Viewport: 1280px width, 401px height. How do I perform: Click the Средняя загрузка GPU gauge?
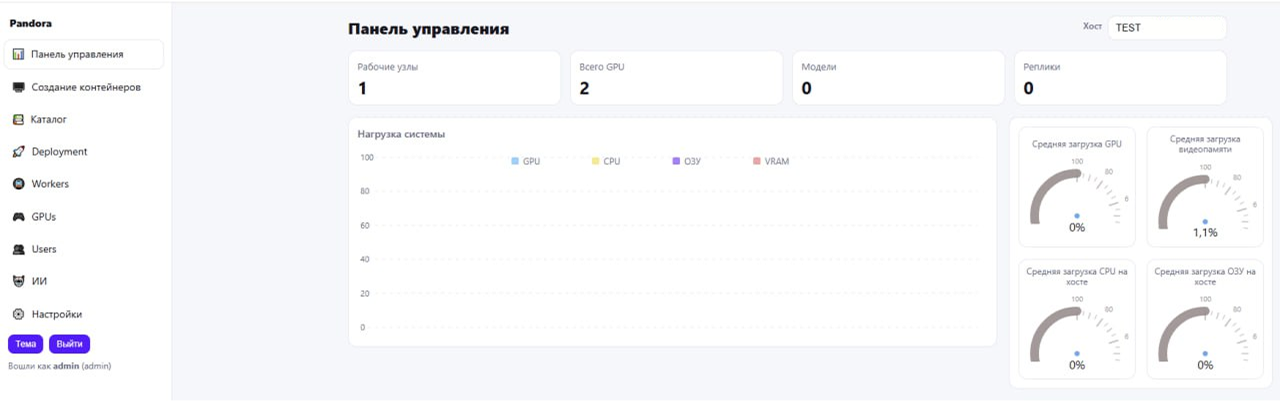(x=1077, y=186)
